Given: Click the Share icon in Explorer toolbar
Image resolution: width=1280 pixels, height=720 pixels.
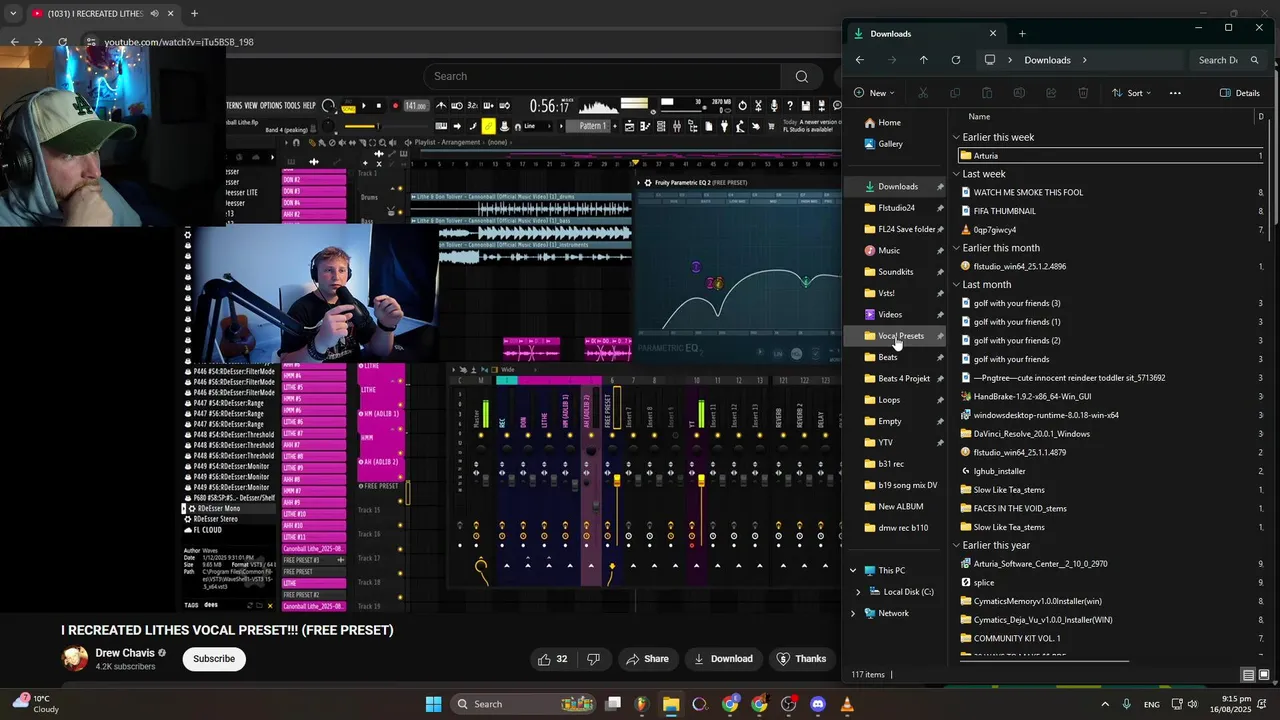Looking at the screenshot, I should click(x=1051, y=93).
